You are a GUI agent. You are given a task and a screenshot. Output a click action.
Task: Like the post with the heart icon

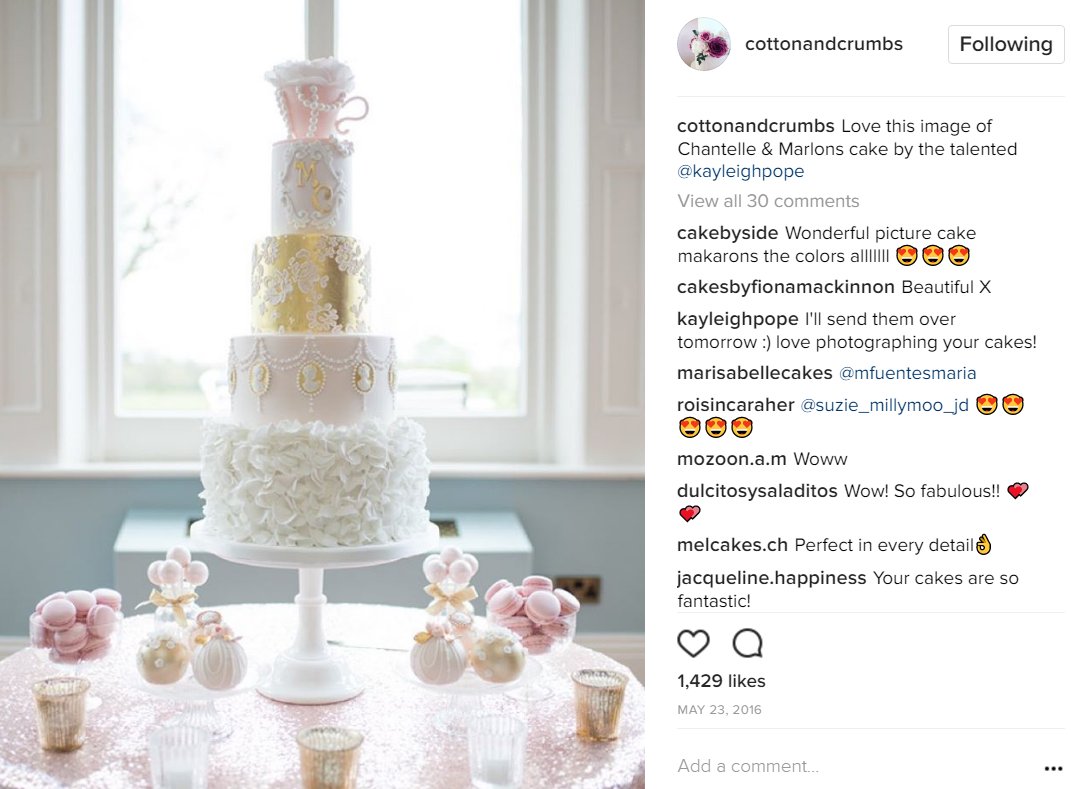click(693, 643)
